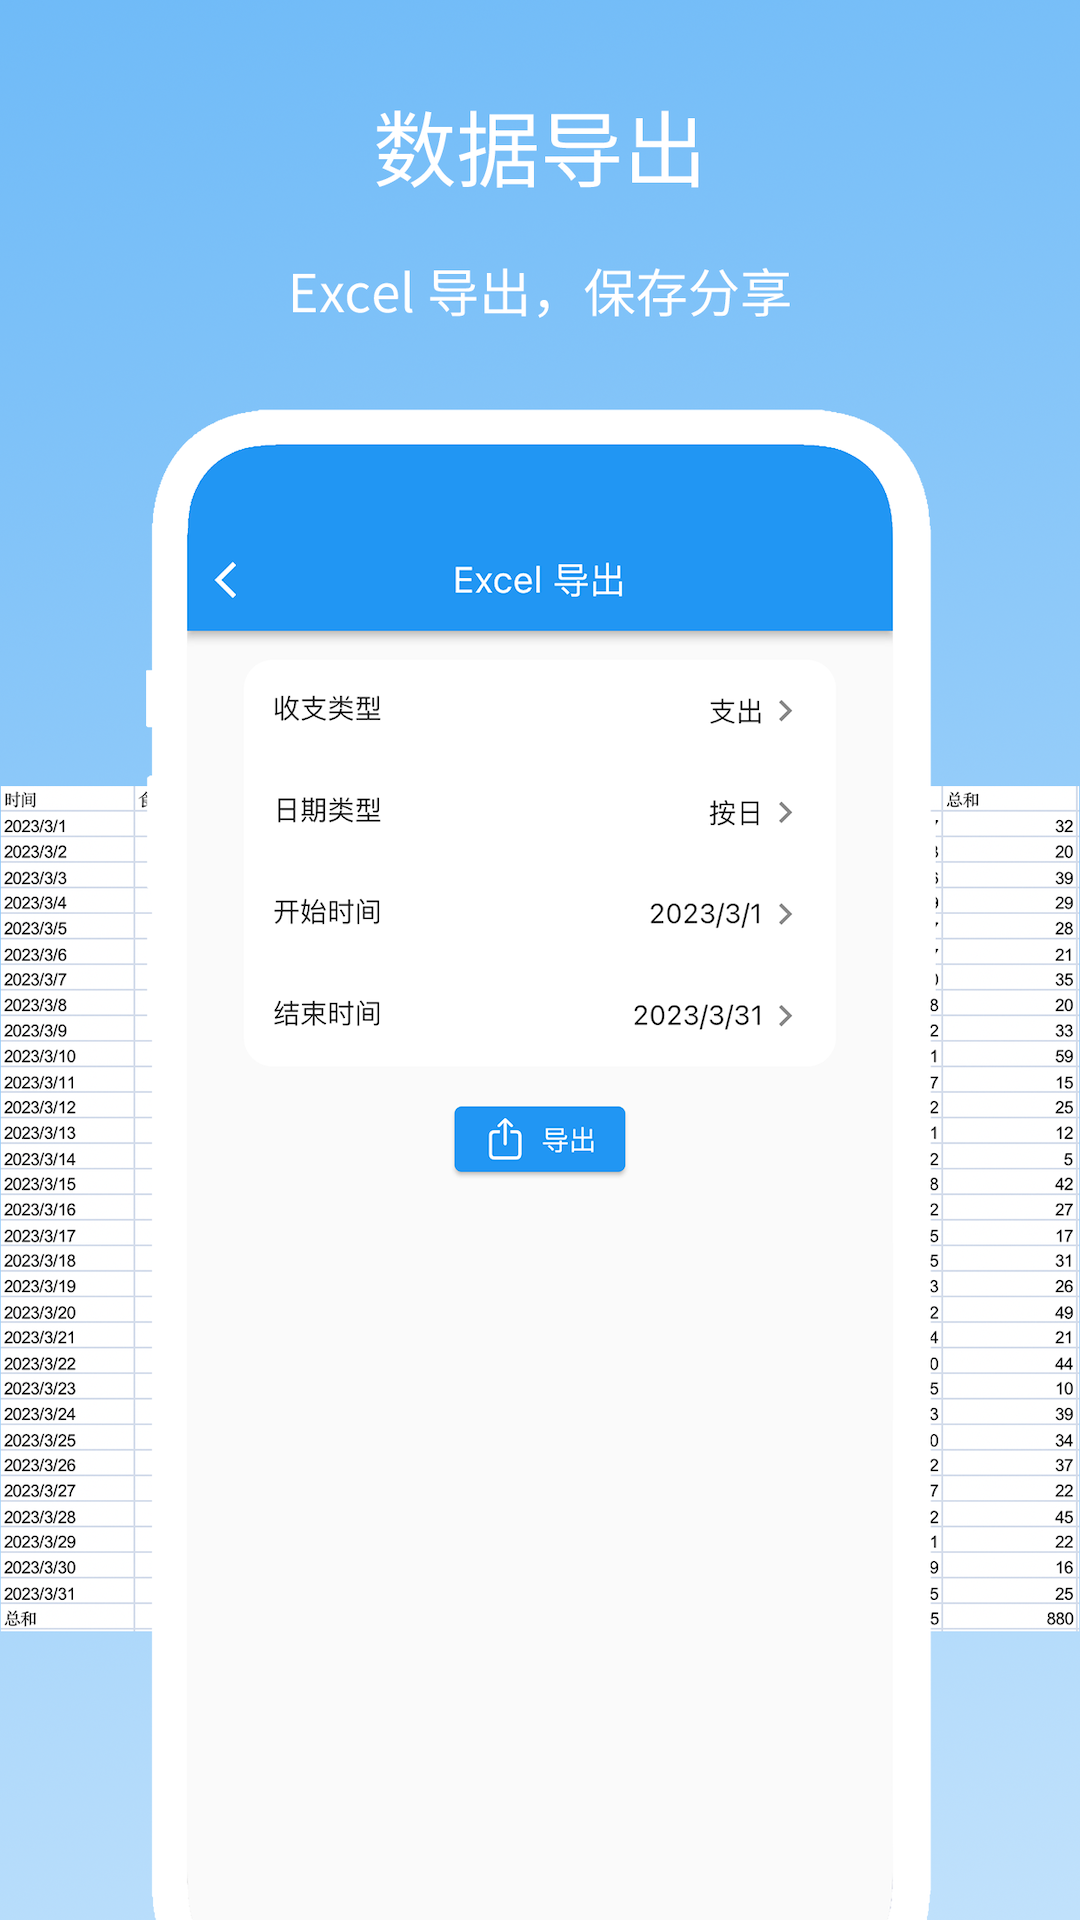Tap the 开始时间 row label
Screen dimensions: 1080x1920
[327, 912]
